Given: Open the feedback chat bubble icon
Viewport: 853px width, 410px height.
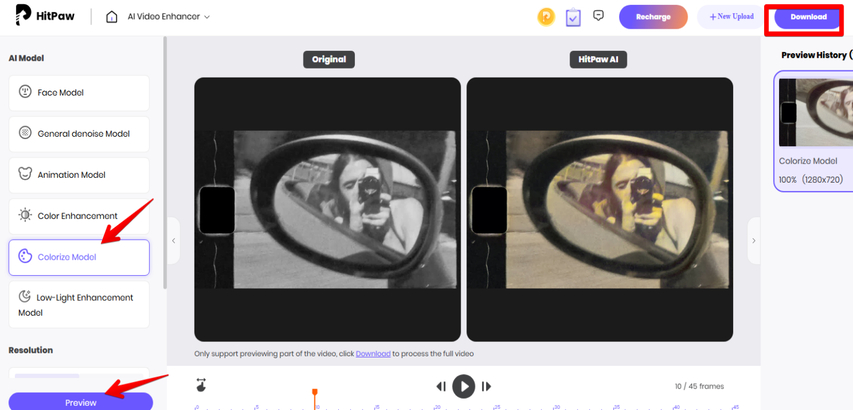Looking at the screenshot, I should pyautogui.click(x=599, y=16).
